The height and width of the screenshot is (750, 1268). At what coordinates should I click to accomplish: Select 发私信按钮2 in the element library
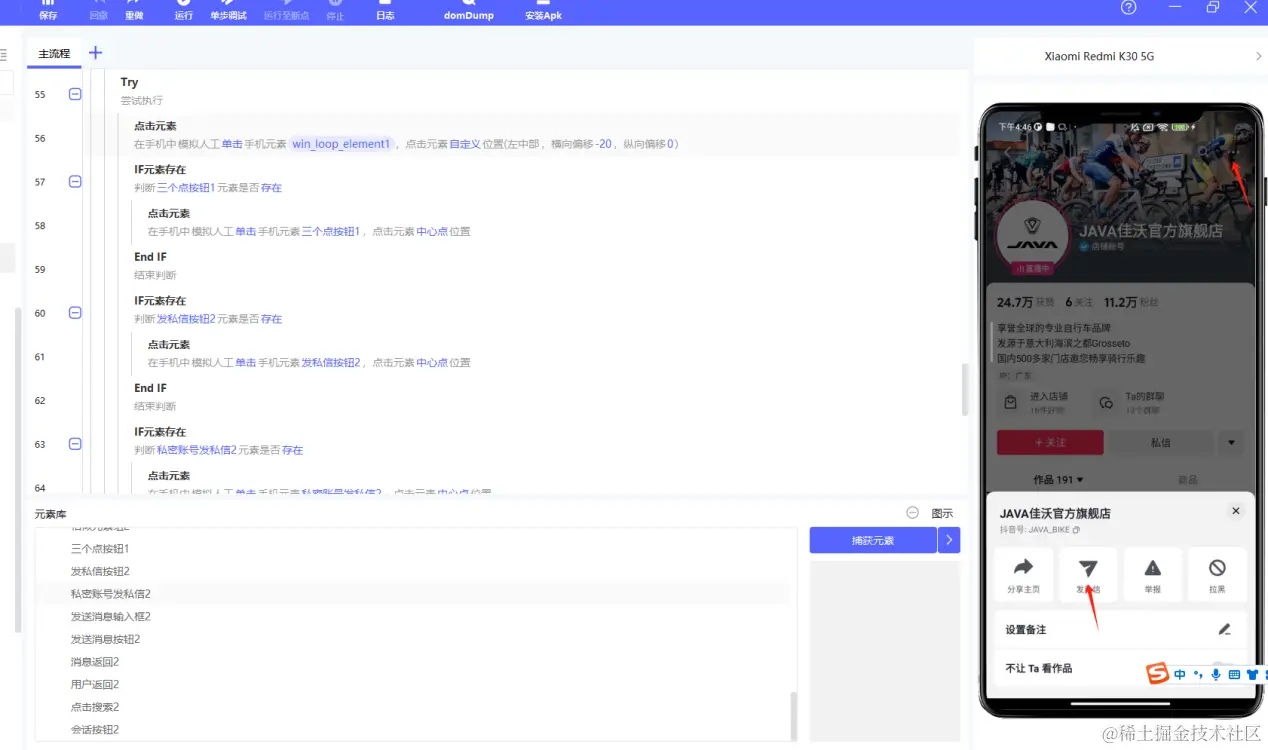point(100,572)
